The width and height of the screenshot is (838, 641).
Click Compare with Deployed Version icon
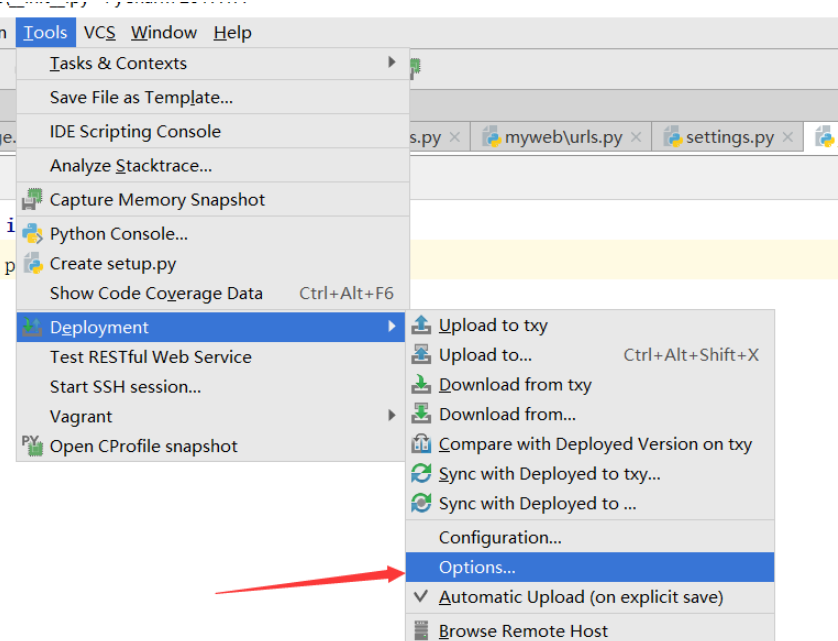pos(422,444)
